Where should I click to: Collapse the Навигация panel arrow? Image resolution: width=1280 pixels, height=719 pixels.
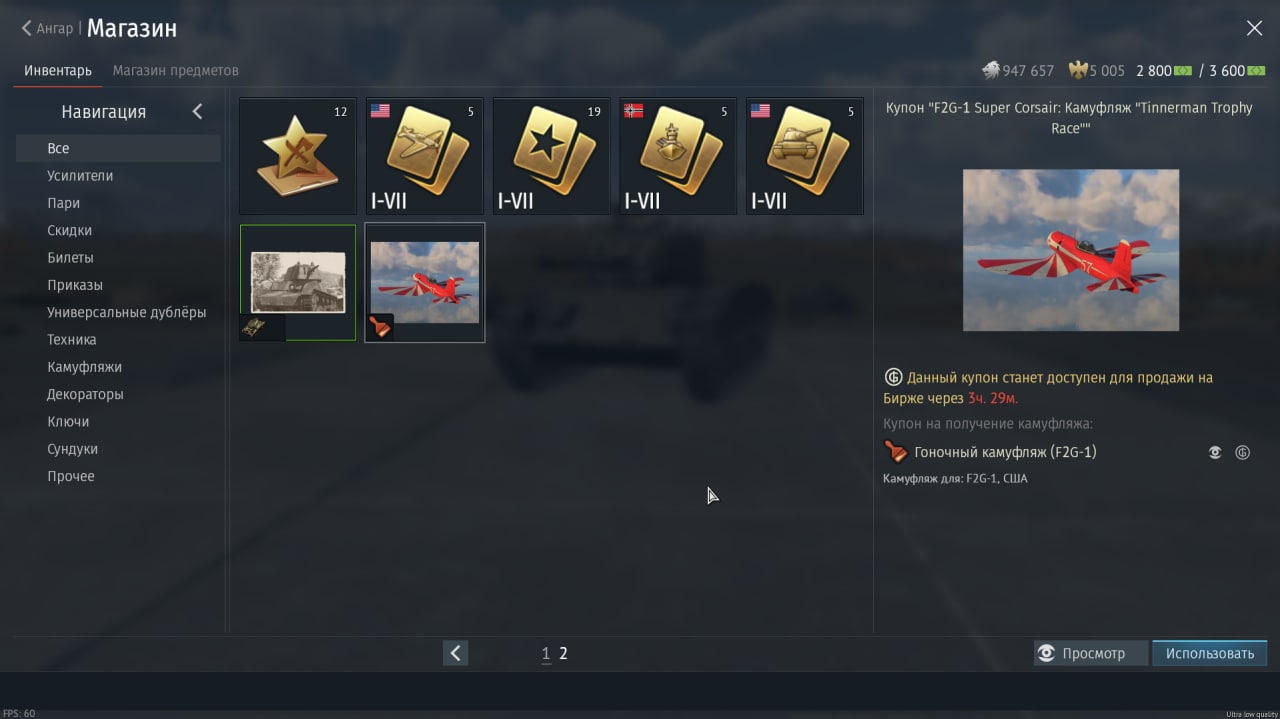pyautogui.click(x=197, y=112)
